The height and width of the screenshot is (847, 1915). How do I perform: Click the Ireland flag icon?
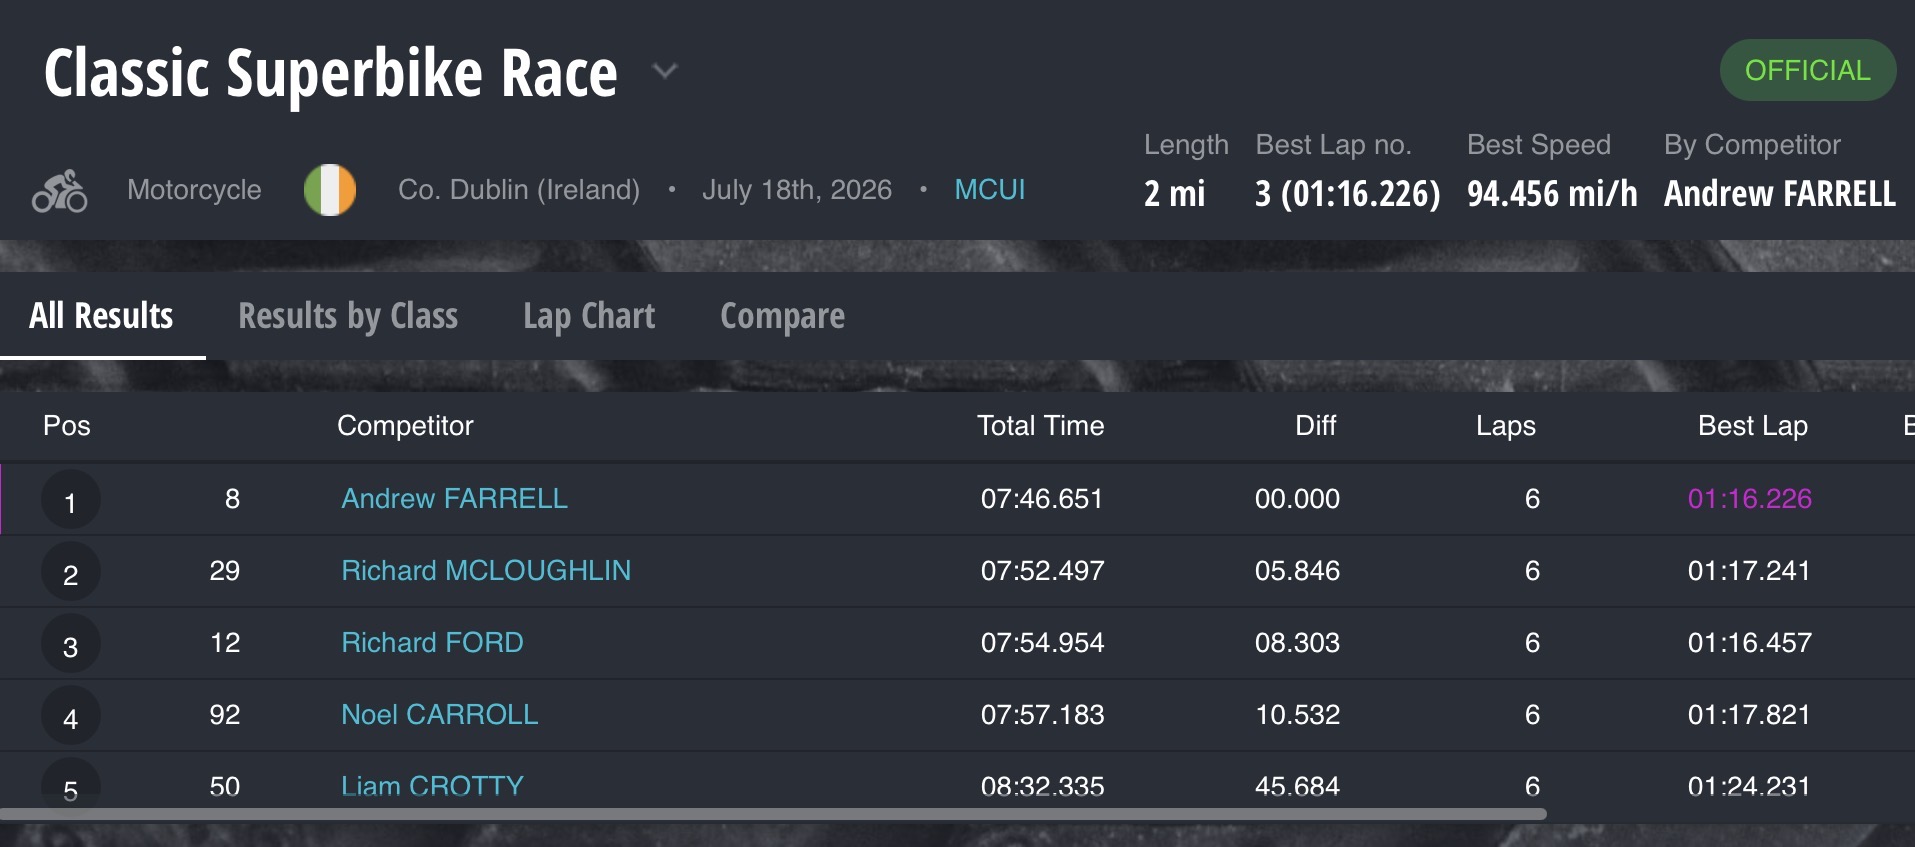point(330,190)
